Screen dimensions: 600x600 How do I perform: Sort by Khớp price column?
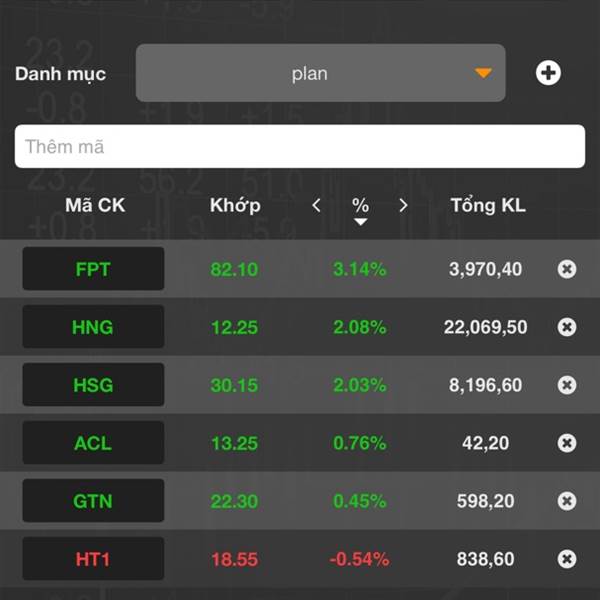tap(235, 205)
